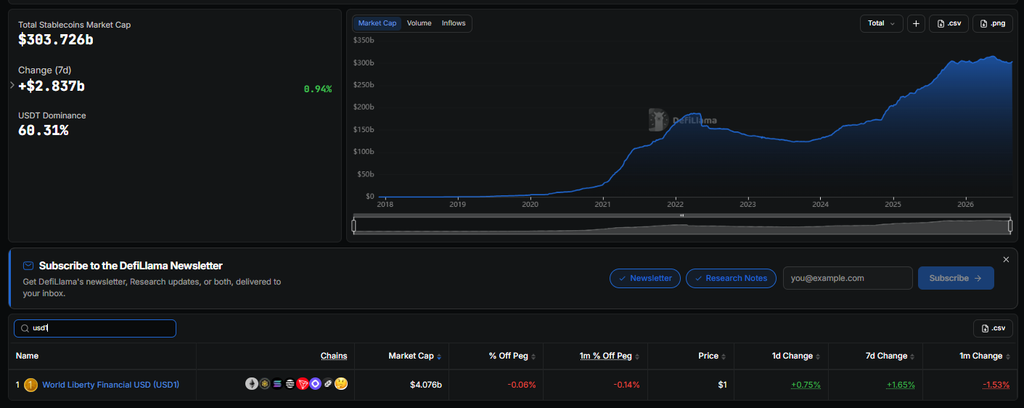Click the search magnifier icon

25,328
